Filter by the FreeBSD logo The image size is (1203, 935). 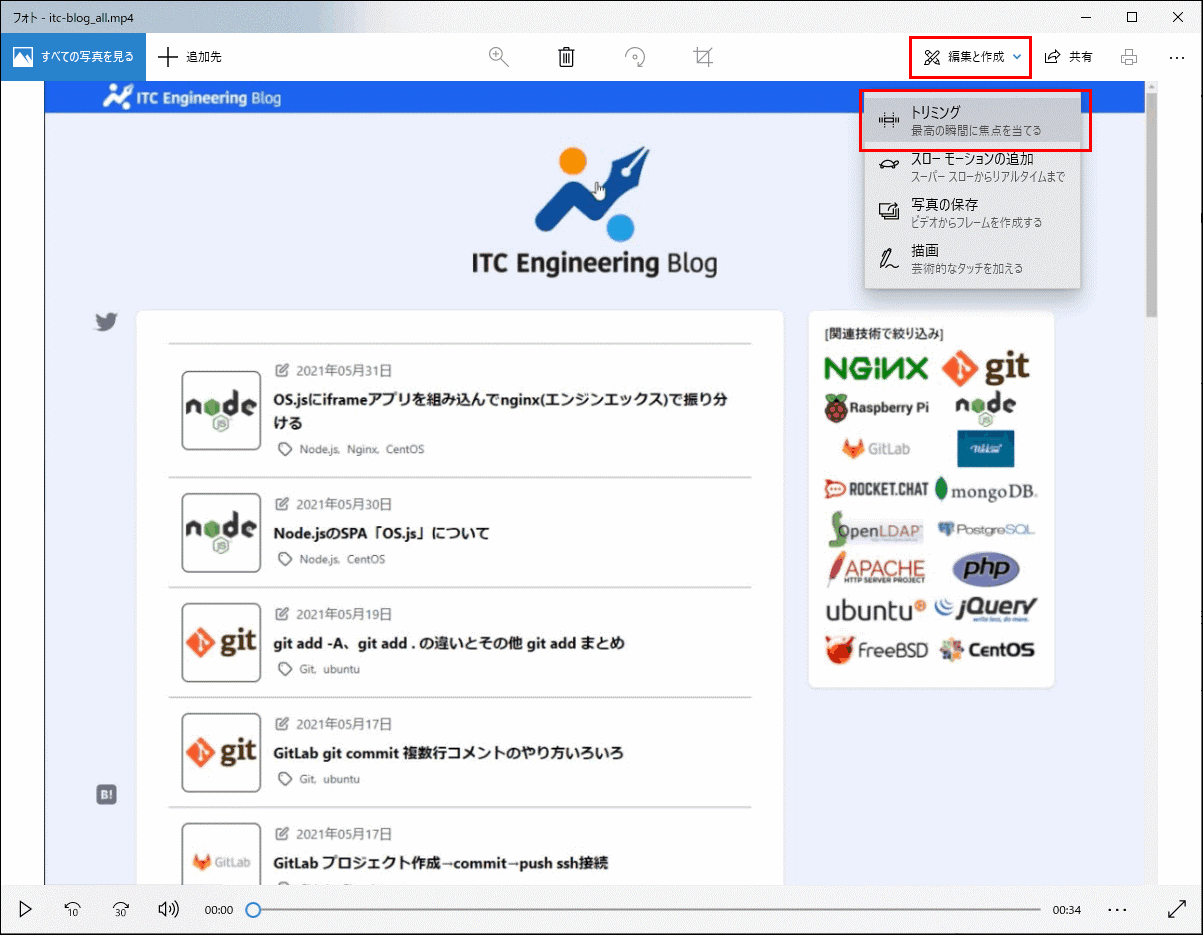(x=876, y=650)
